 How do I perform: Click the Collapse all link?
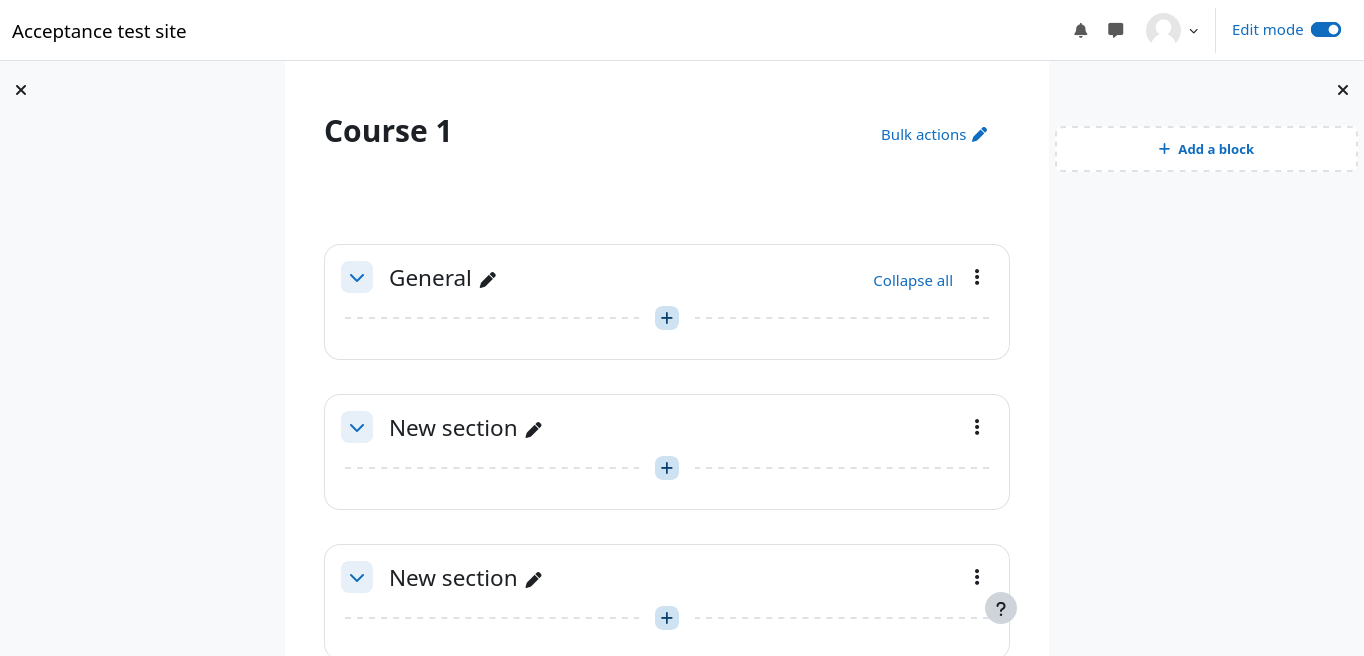(x=913, y=281)
